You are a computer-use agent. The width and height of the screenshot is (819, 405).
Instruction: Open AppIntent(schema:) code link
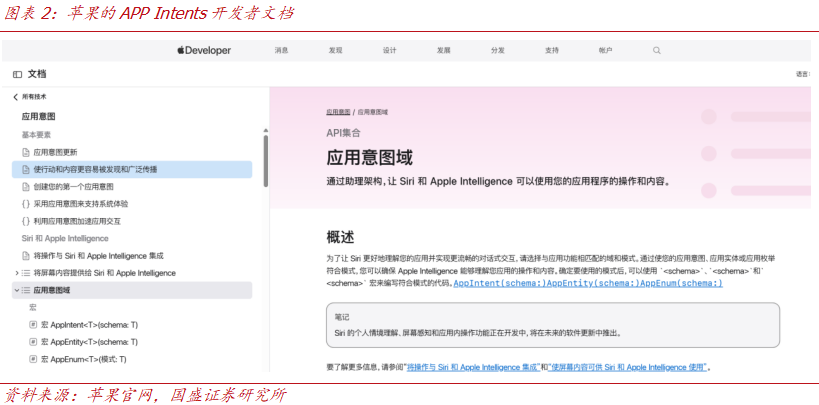[500, 283]
